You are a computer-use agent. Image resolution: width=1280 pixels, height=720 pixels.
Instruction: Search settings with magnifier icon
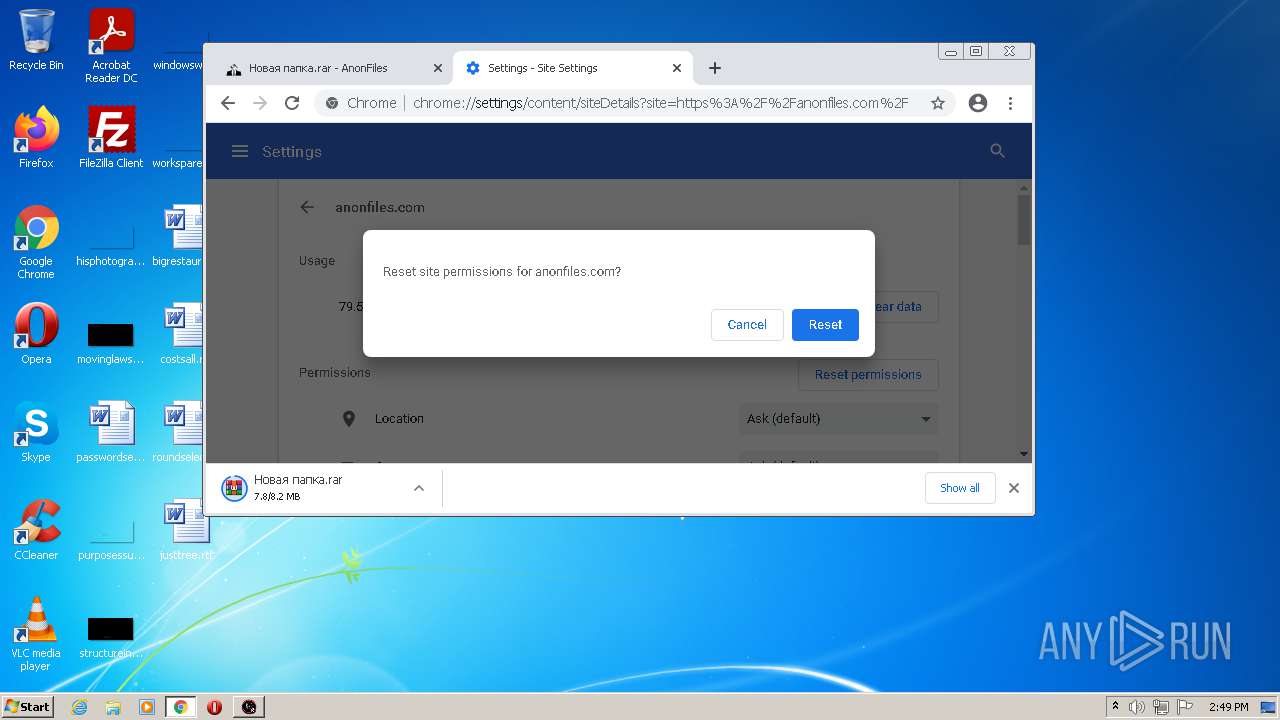(997, 151)
